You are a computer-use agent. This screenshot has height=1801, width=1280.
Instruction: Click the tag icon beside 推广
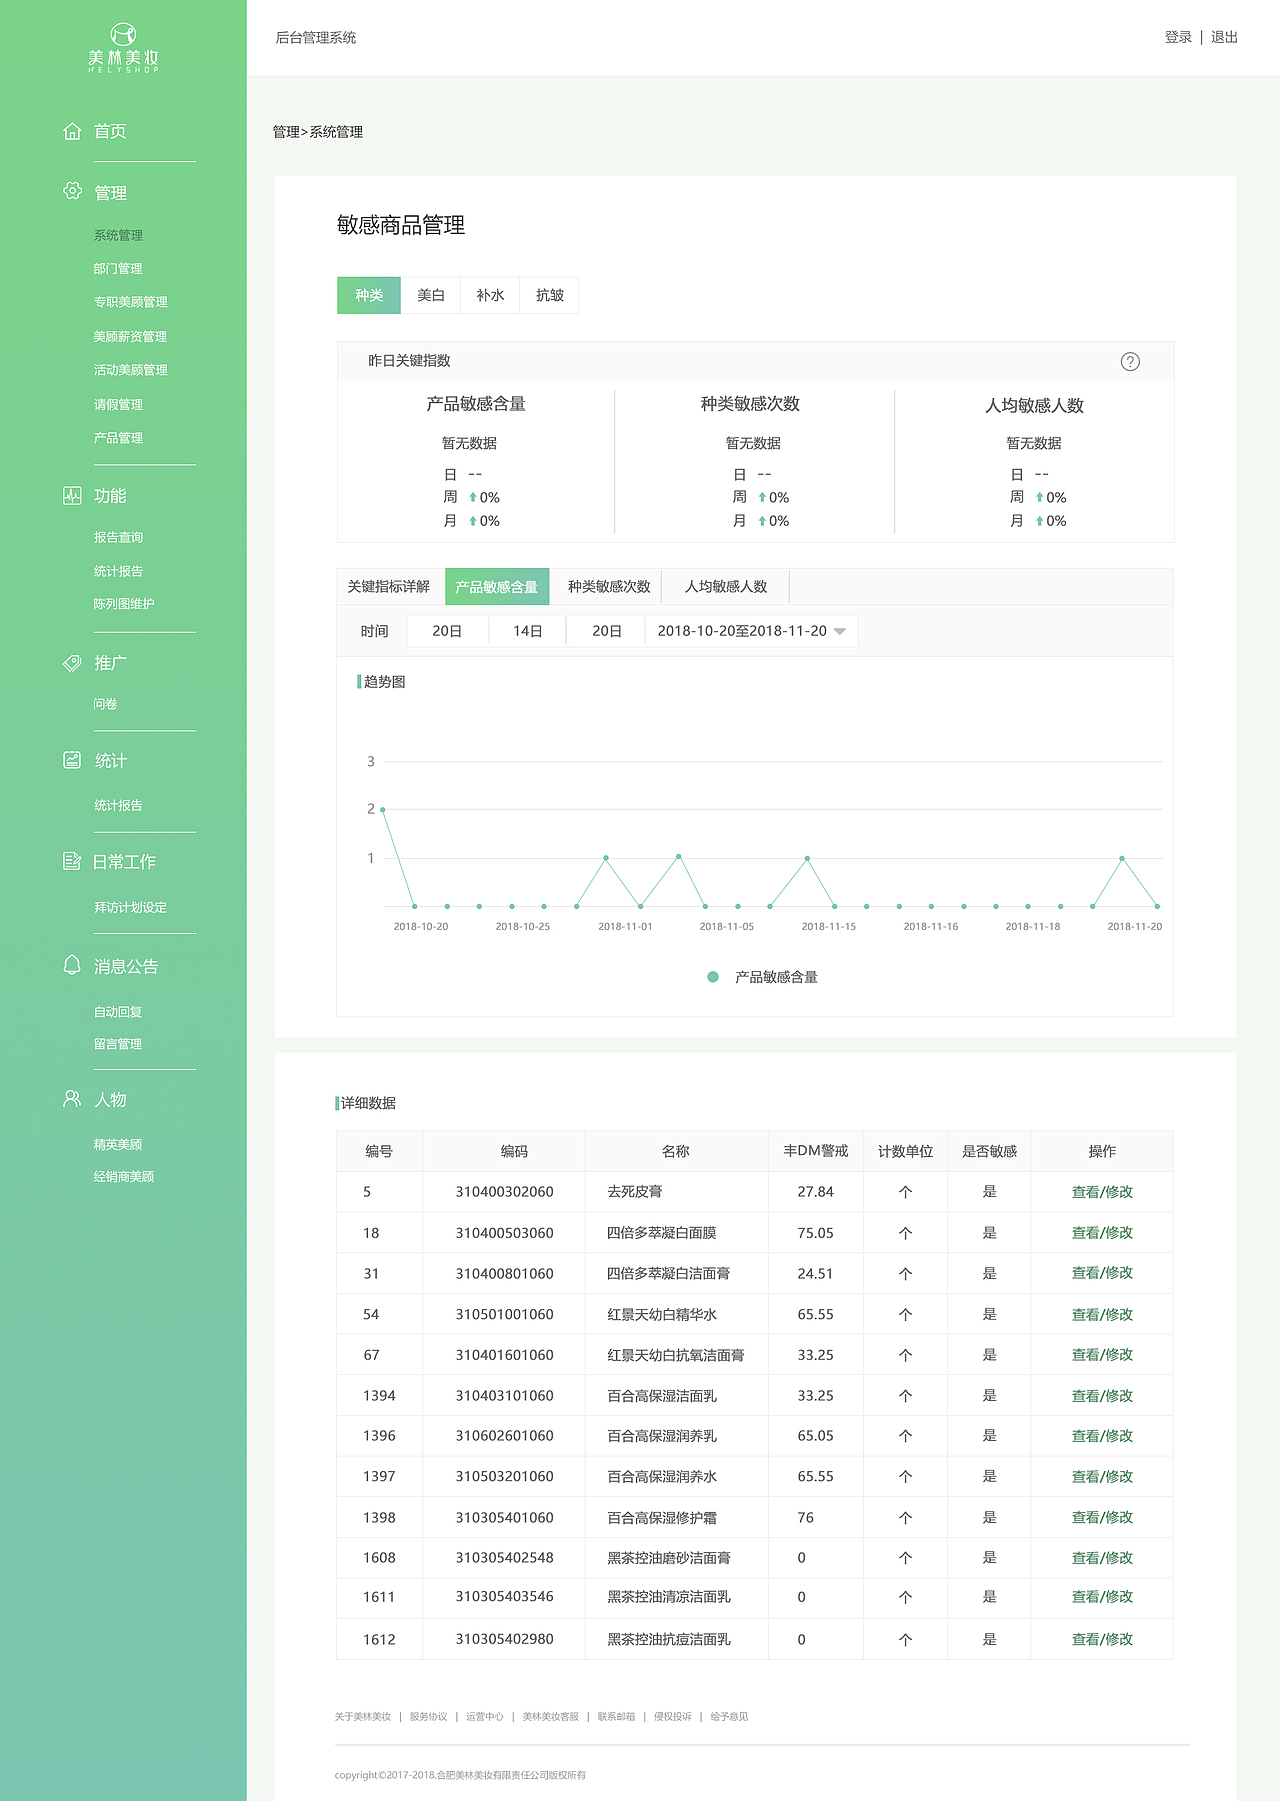72,662
